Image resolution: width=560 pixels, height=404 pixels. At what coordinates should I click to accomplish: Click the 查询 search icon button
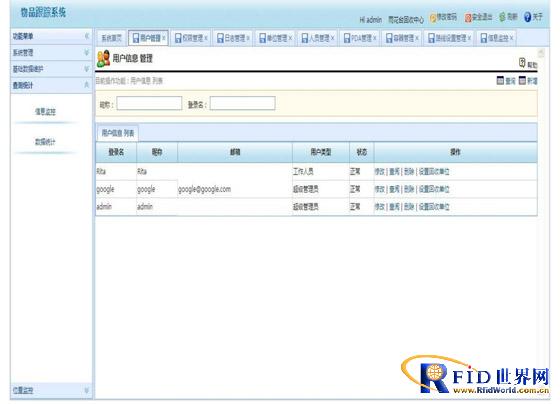coord(500,81)
